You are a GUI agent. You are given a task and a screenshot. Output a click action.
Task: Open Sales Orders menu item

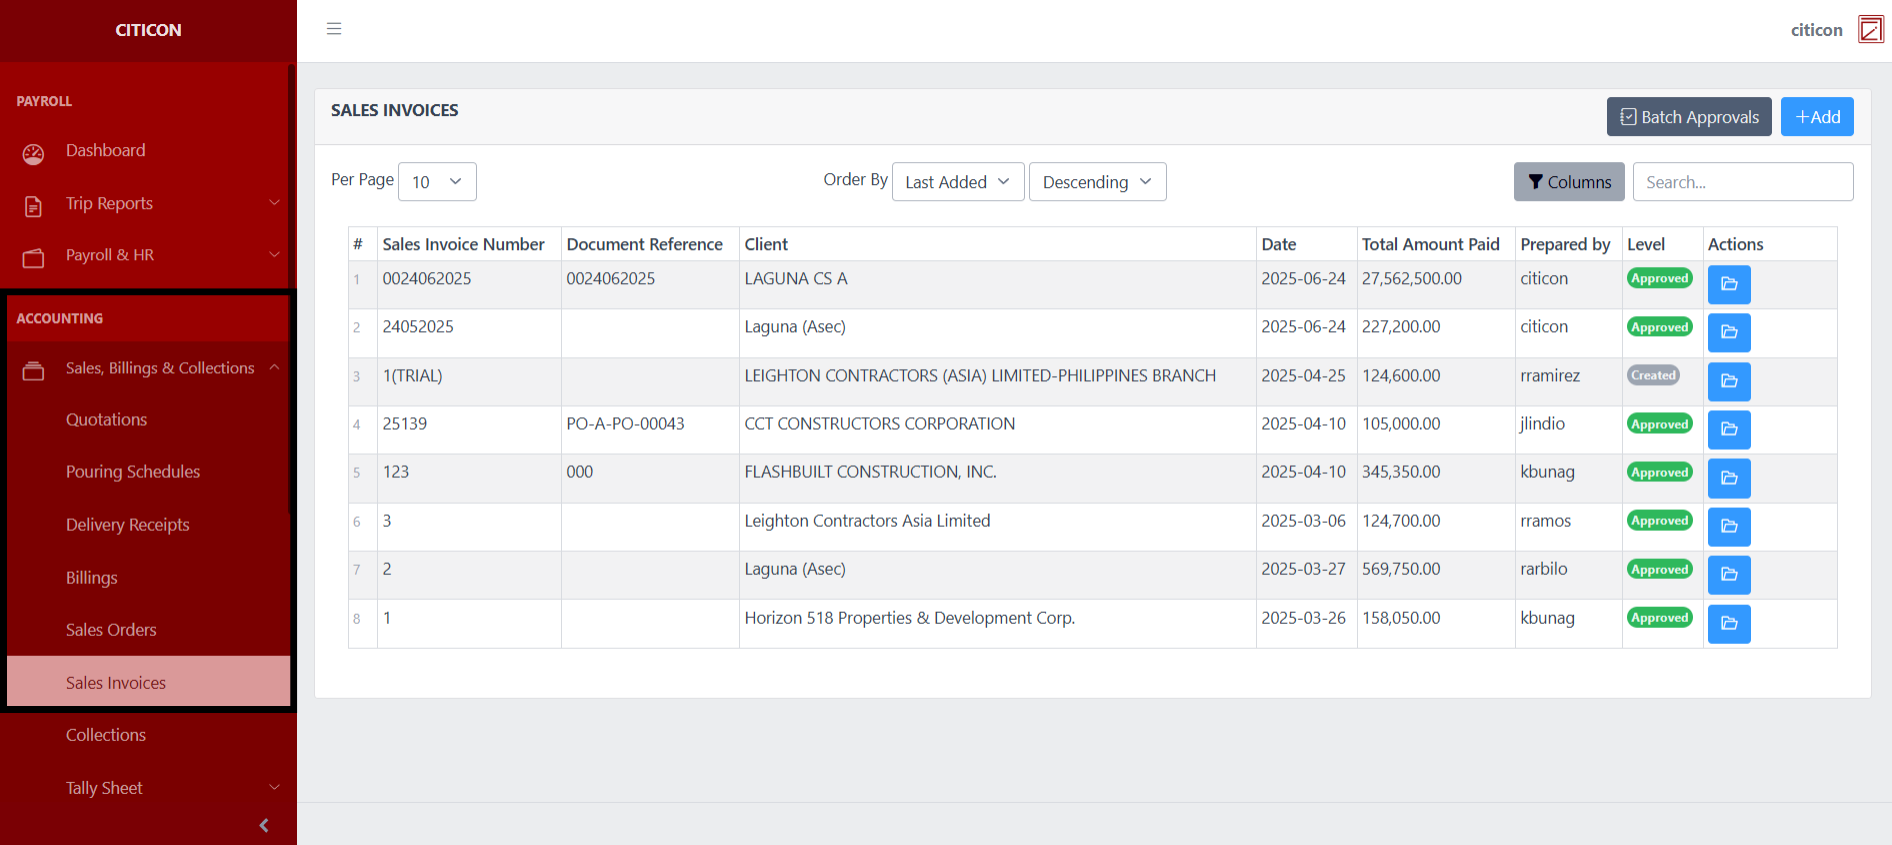(111, 630)
